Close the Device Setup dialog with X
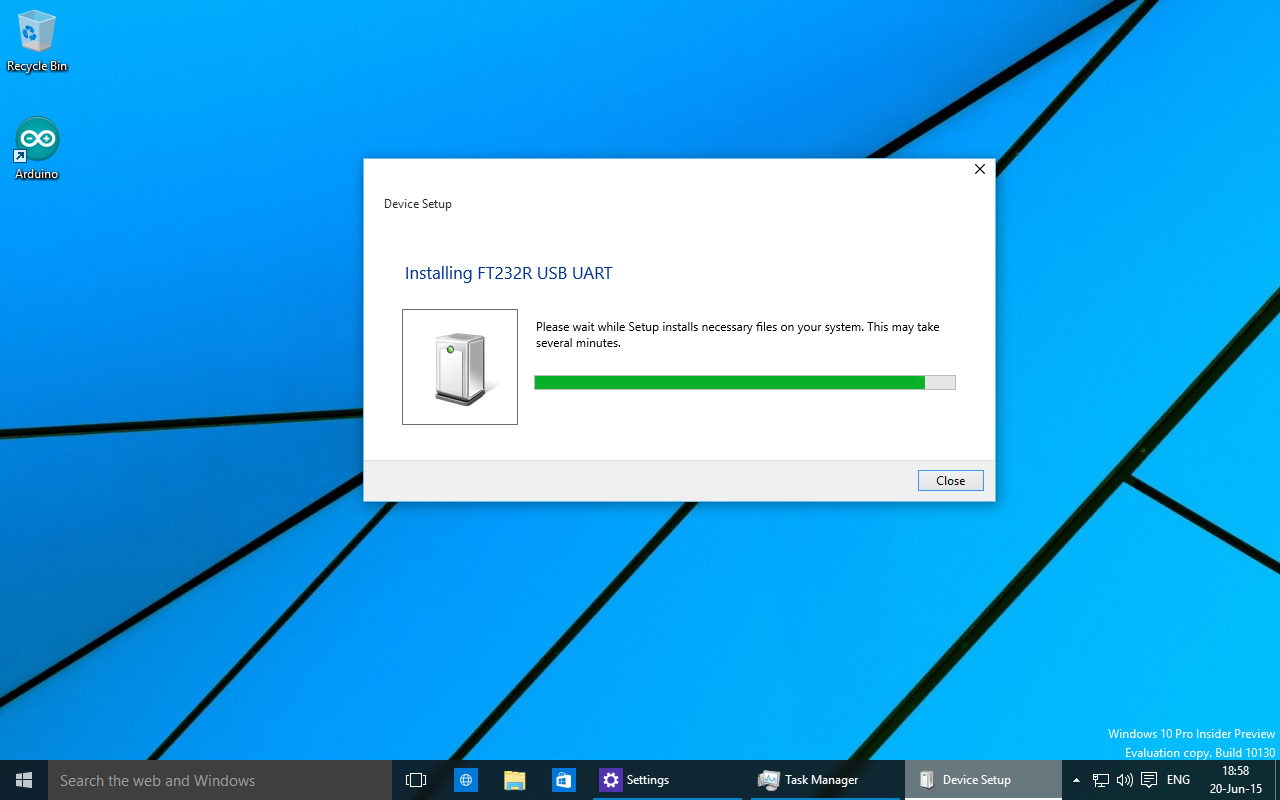The height and width of the screenshot is (800, 1280). coord(980,169)
